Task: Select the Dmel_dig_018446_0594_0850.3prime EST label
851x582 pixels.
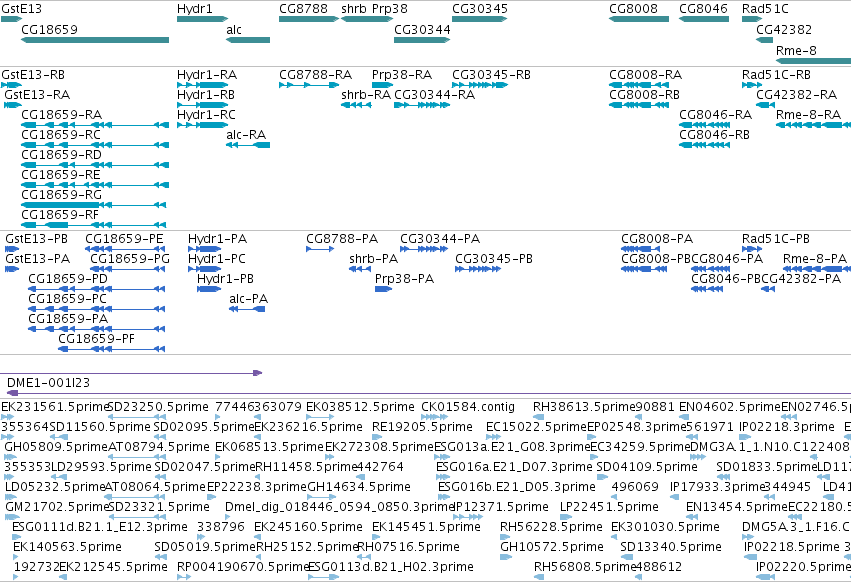Action: [340, 507]
